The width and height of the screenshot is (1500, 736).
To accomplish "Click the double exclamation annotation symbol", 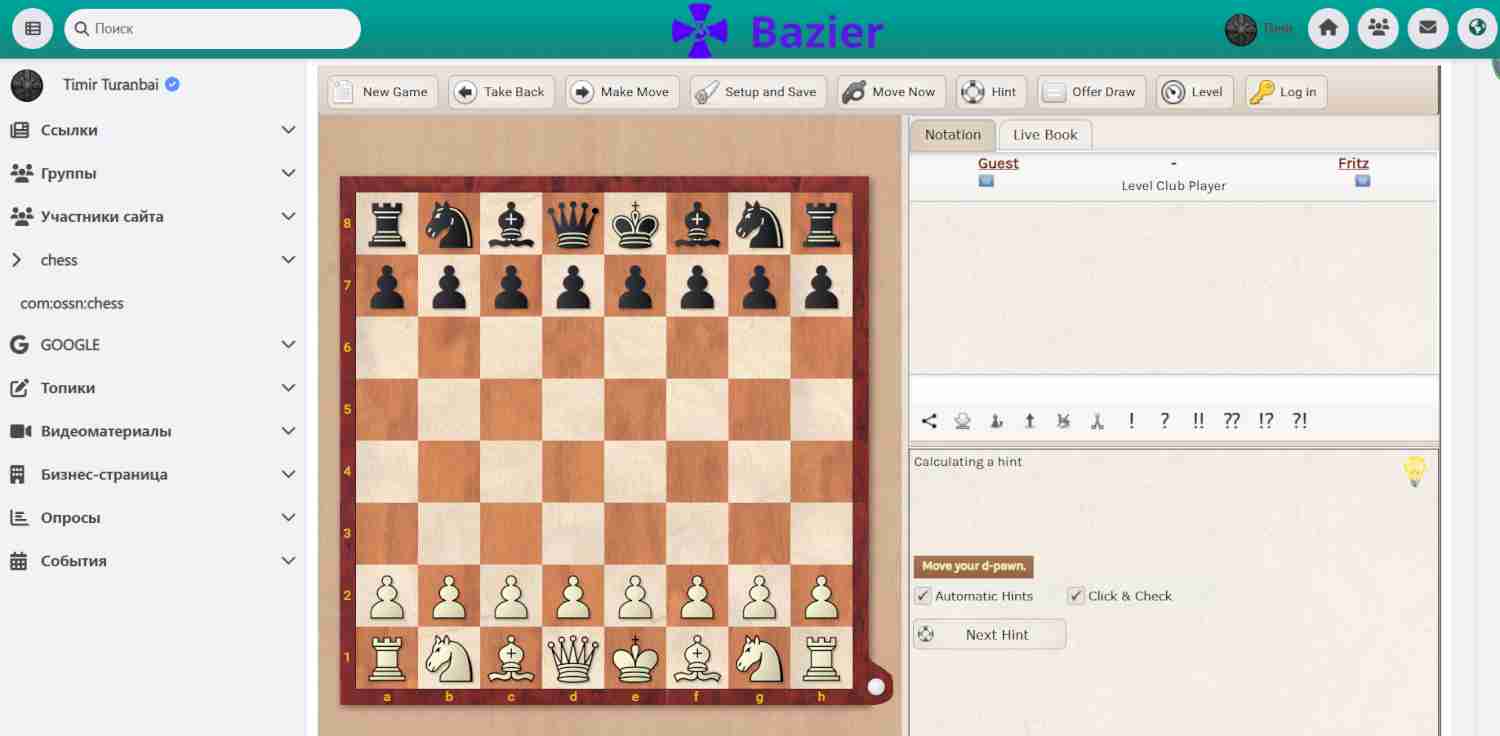I will 1198,421.
